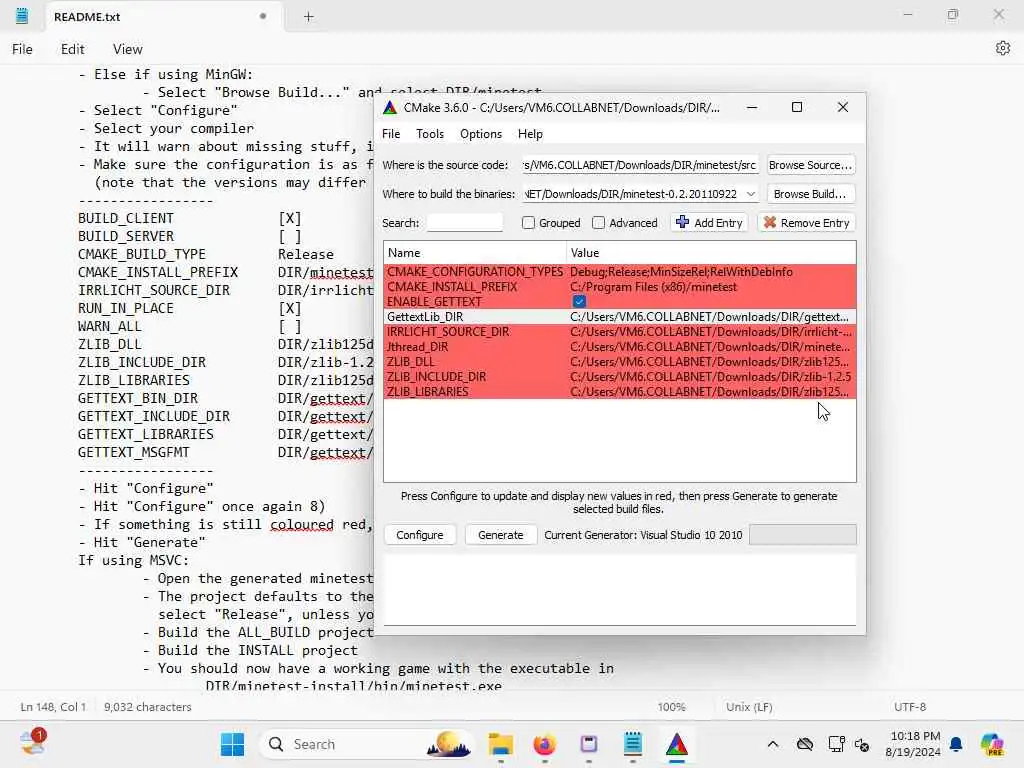Open Notepad taskbar icon
1024x768 pixels.
[x=633, y=744]
